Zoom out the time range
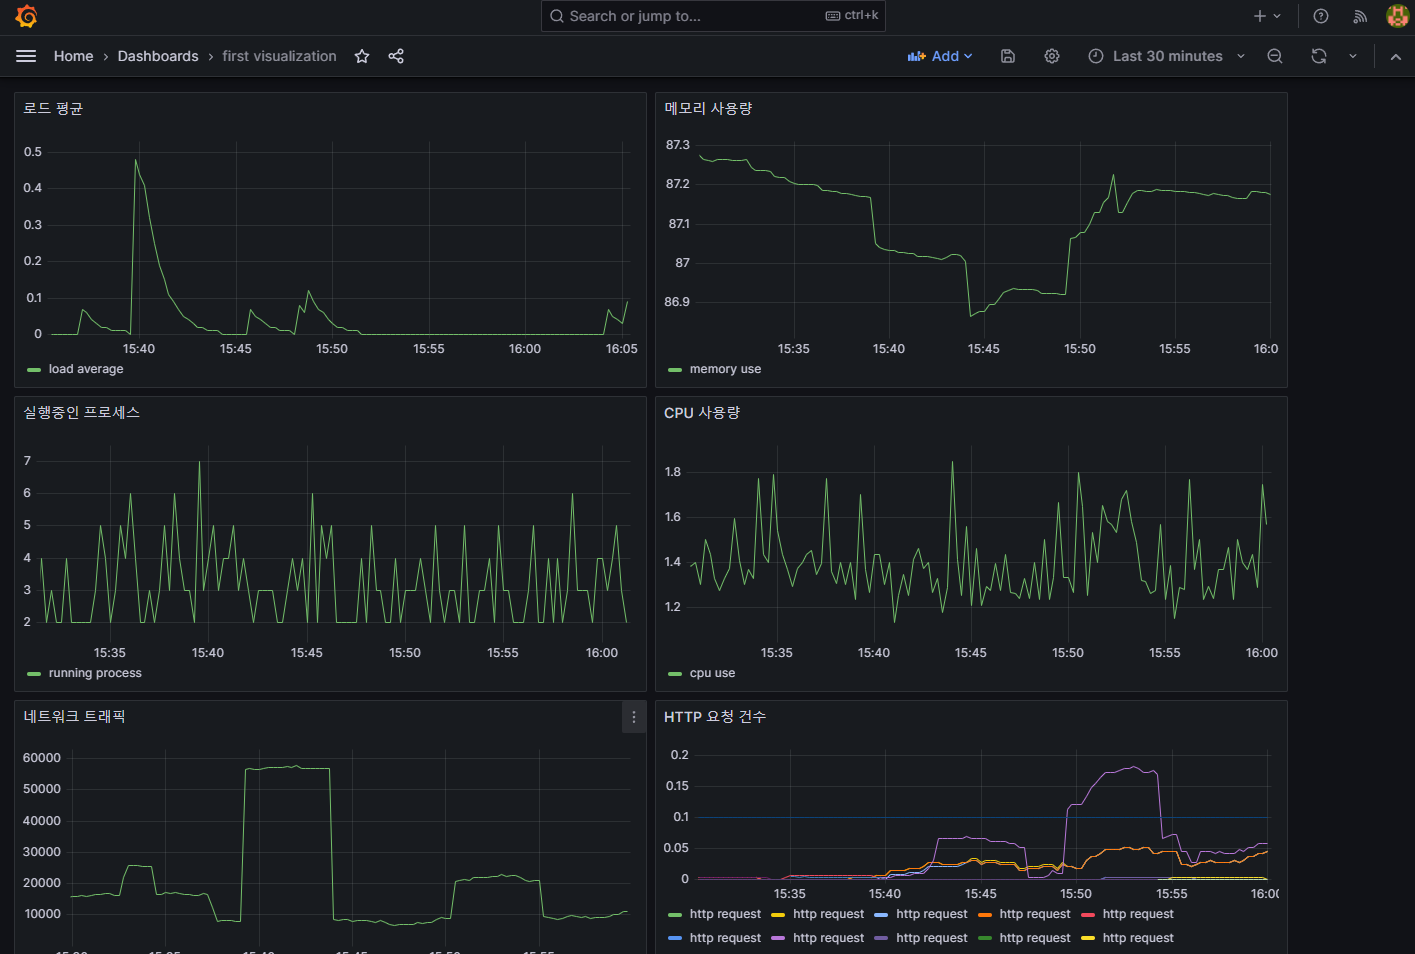Viewport: 1415px width, 954px height. coord(1275,56)
